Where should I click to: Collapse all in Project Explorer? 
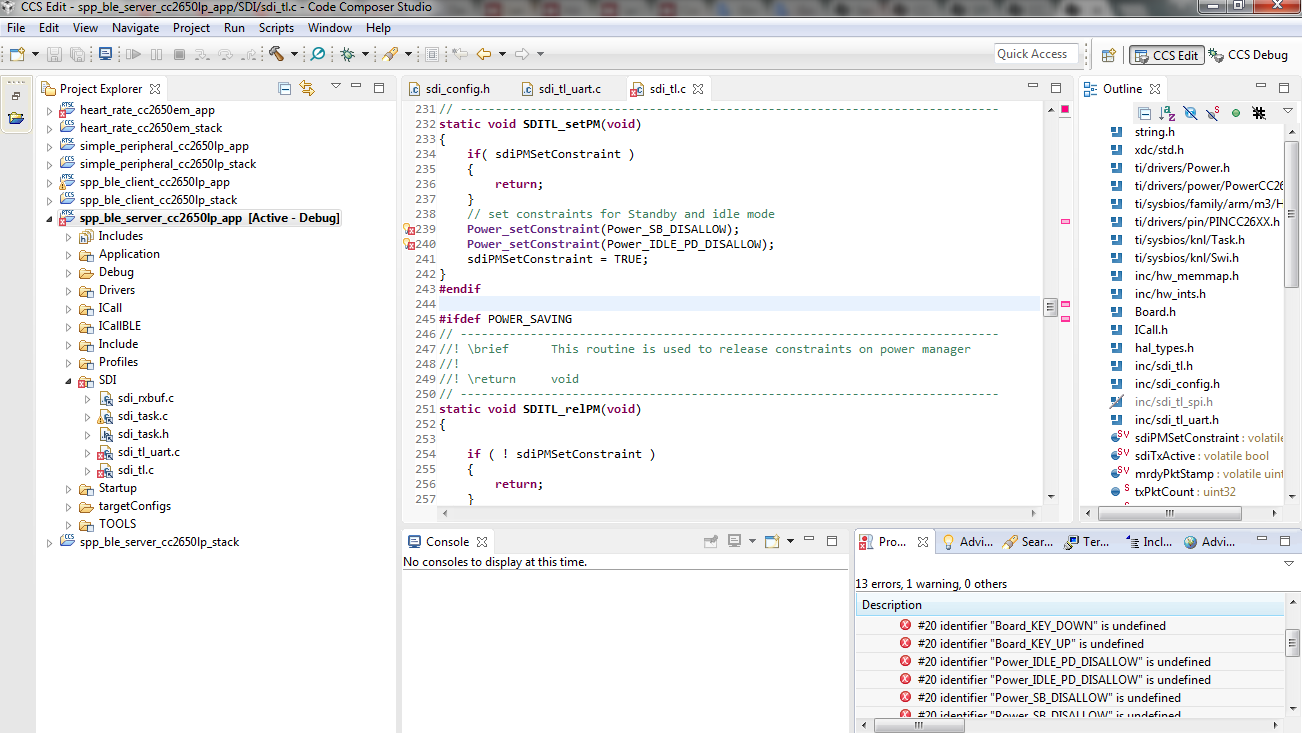[285, 88]
